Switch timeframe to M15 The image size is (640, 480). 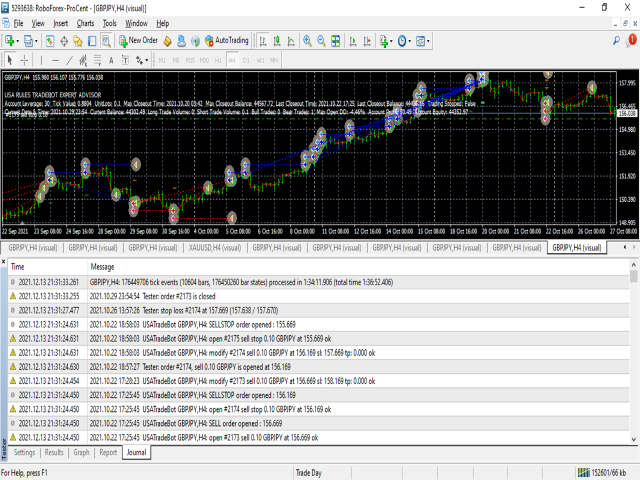[190, 60]
